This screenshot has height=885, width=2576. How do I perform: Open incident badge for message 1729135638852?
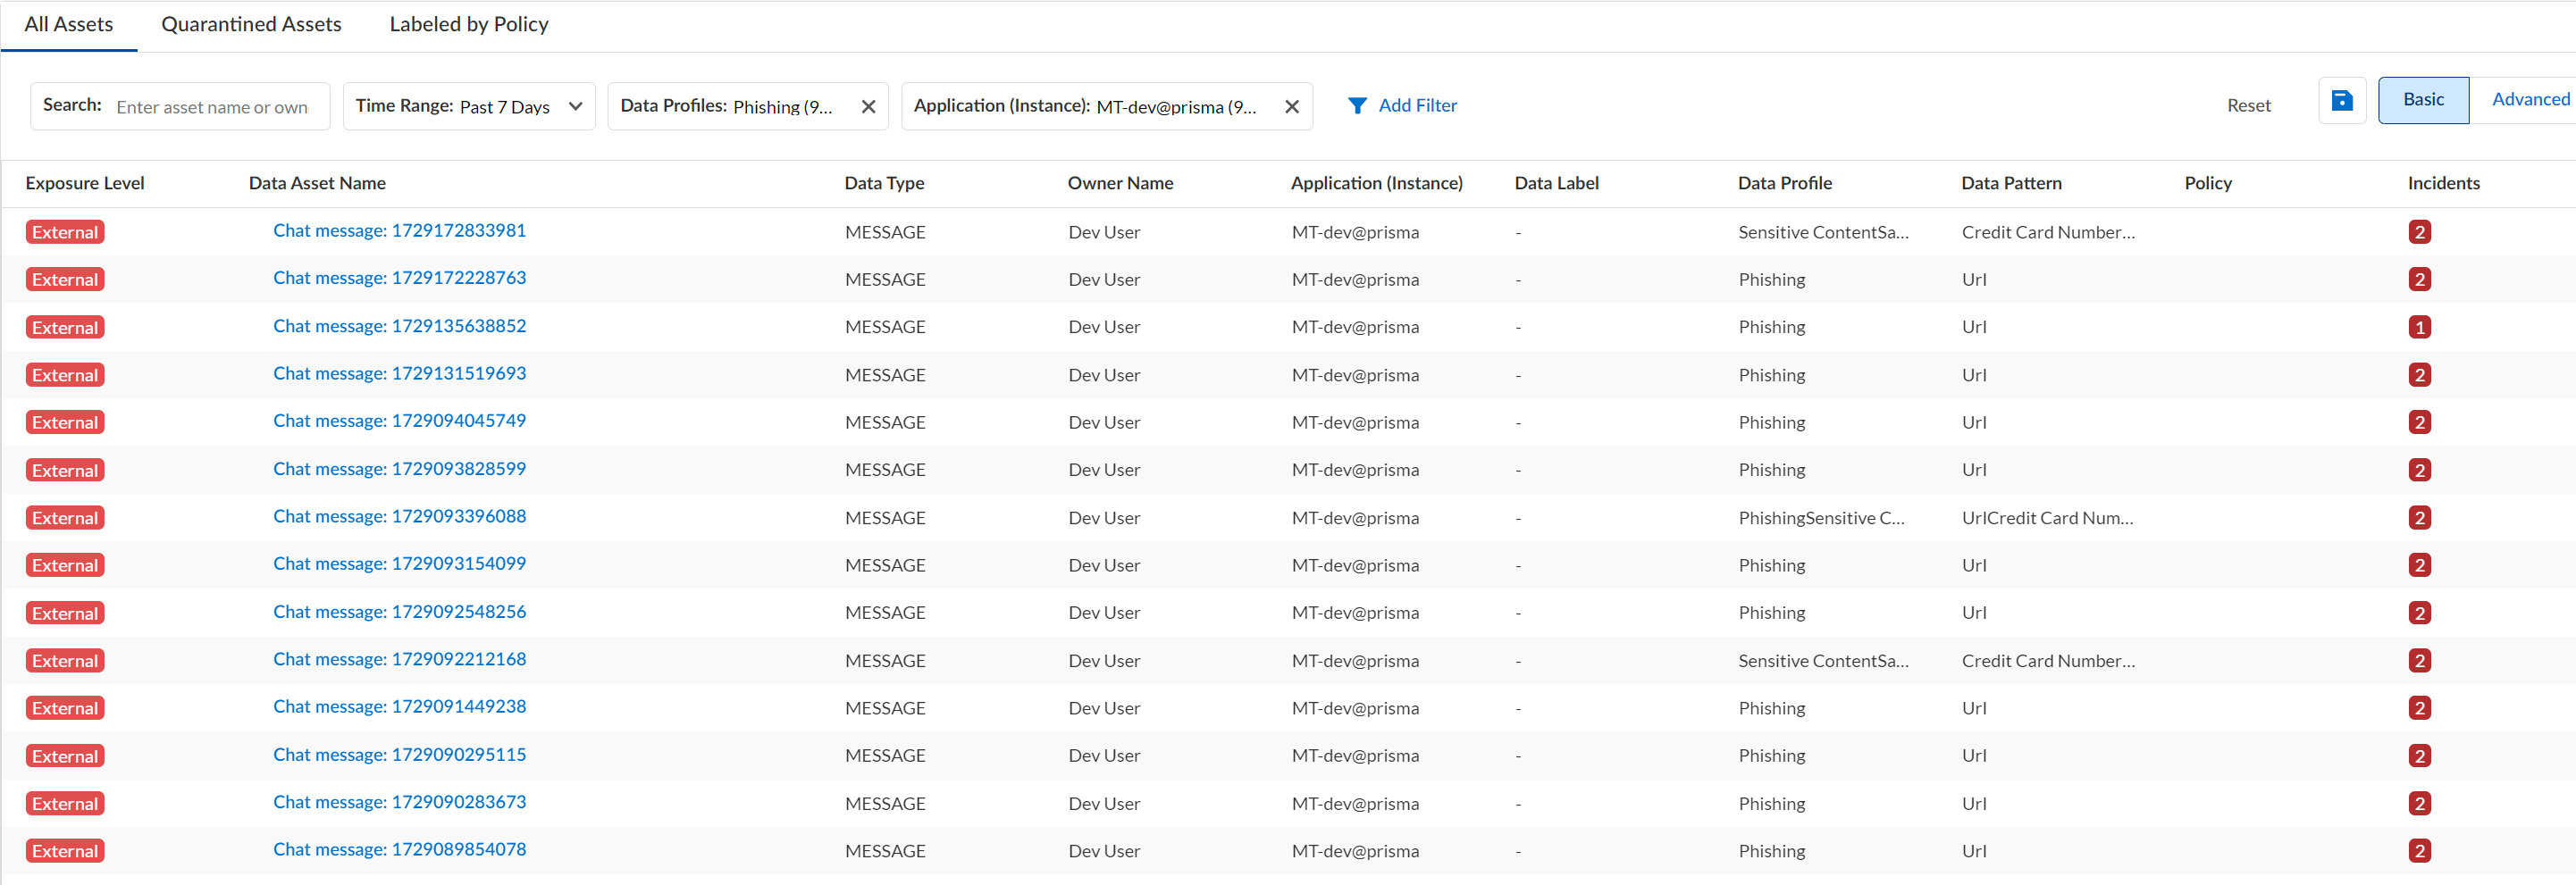coord(2418,327)
